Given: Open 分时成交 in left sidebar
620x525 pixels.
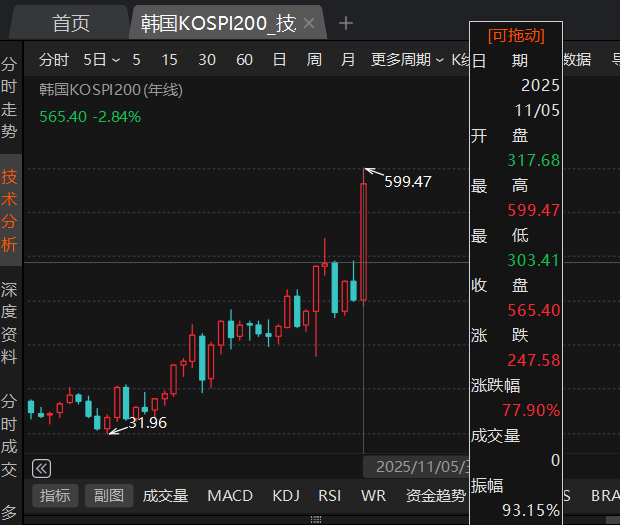Looking at the screenshot, I should pos(9,435).
